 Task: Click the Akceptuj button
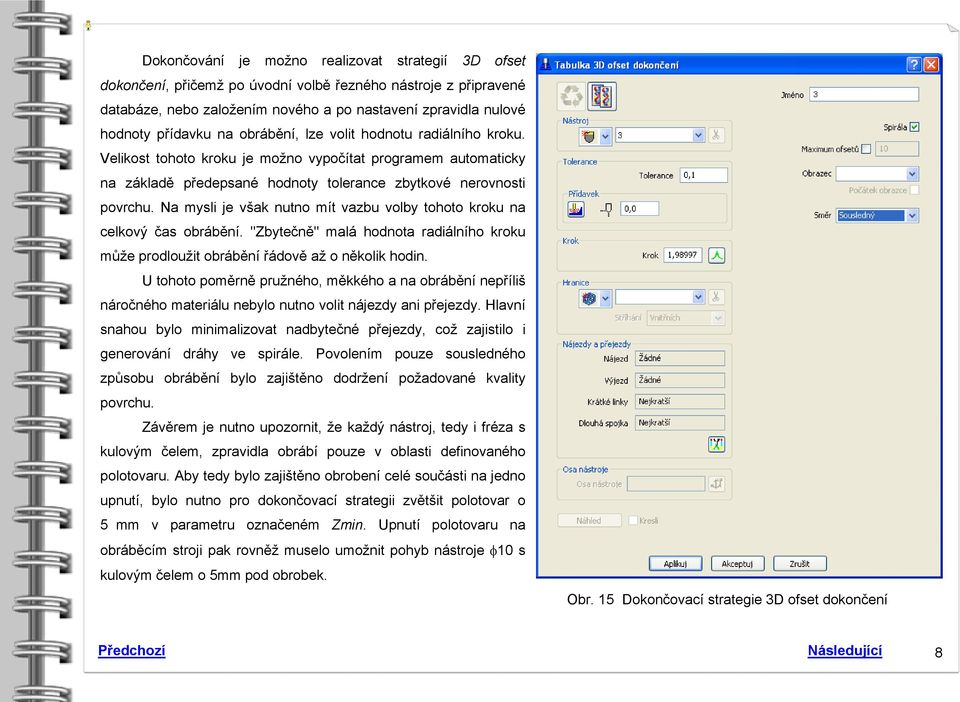point(737,564)
